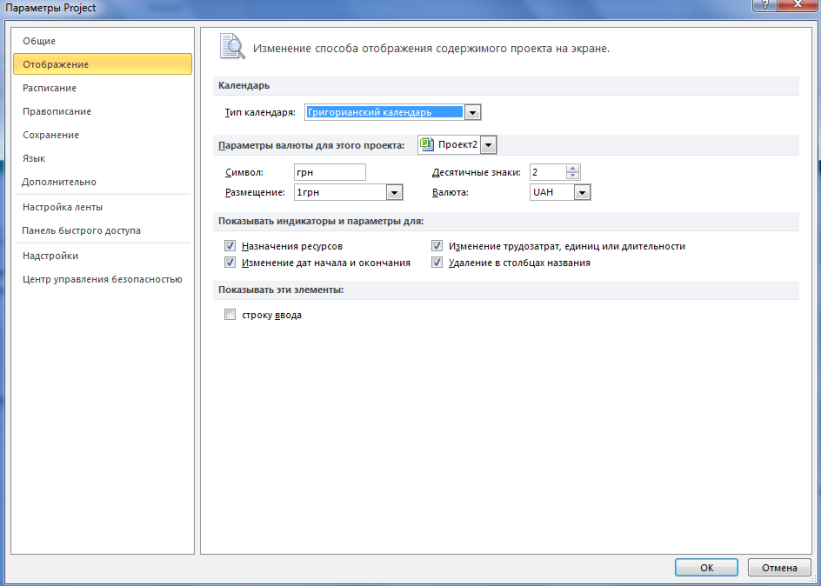
Task: Open Центр управления безопасностью
Action: [x=102, y=280]
